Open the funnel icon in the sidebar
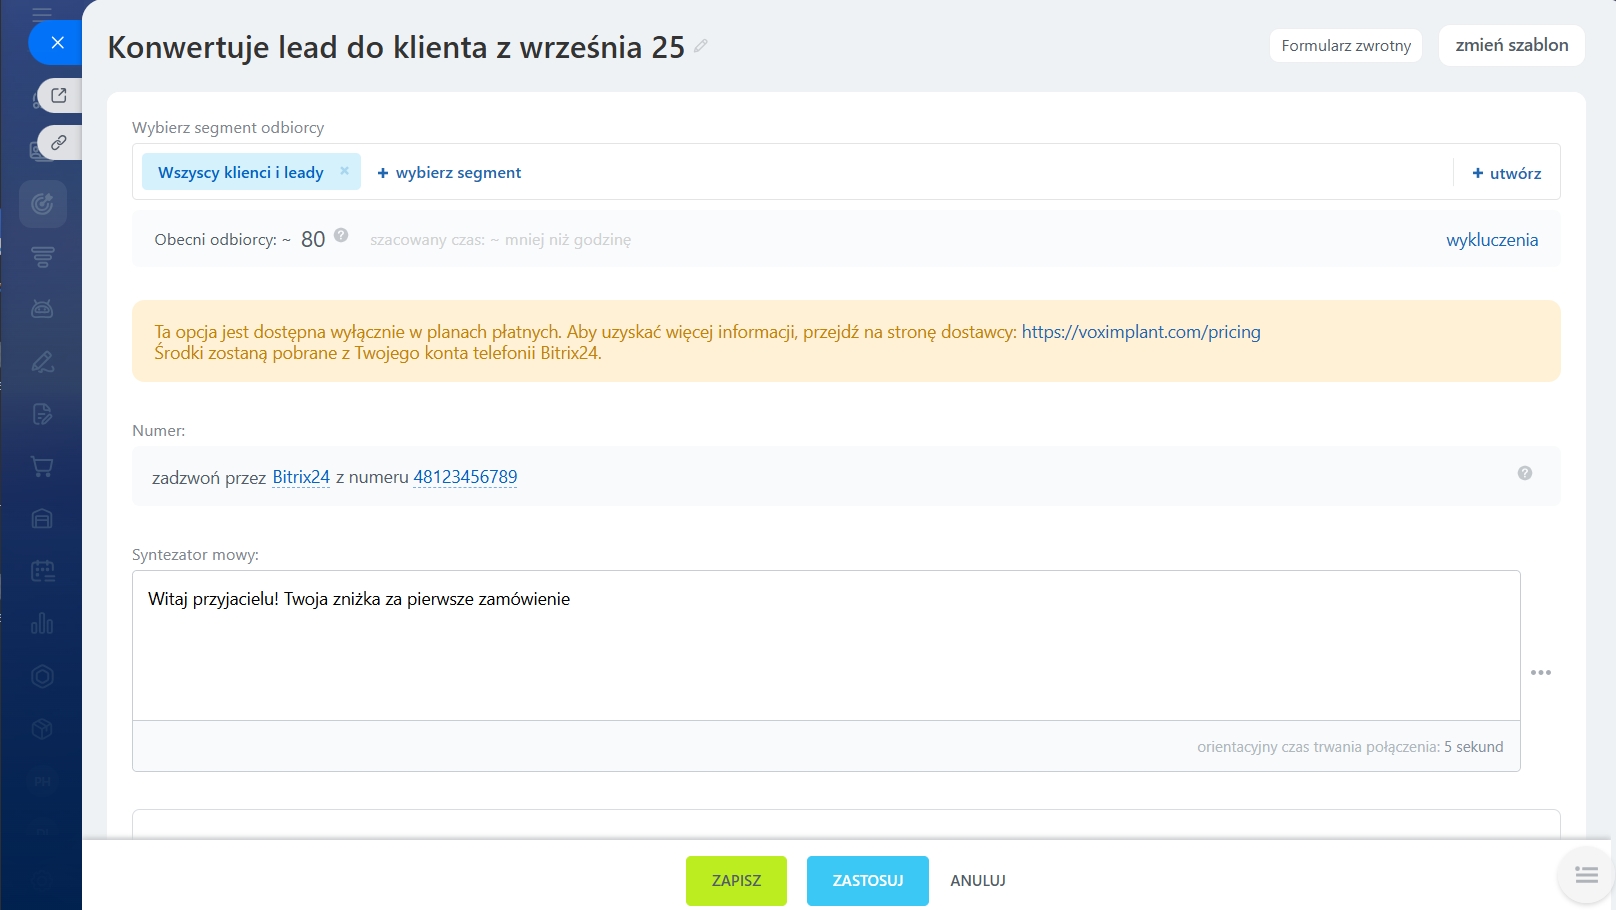 pyautogui.click(x=42, y=257)
